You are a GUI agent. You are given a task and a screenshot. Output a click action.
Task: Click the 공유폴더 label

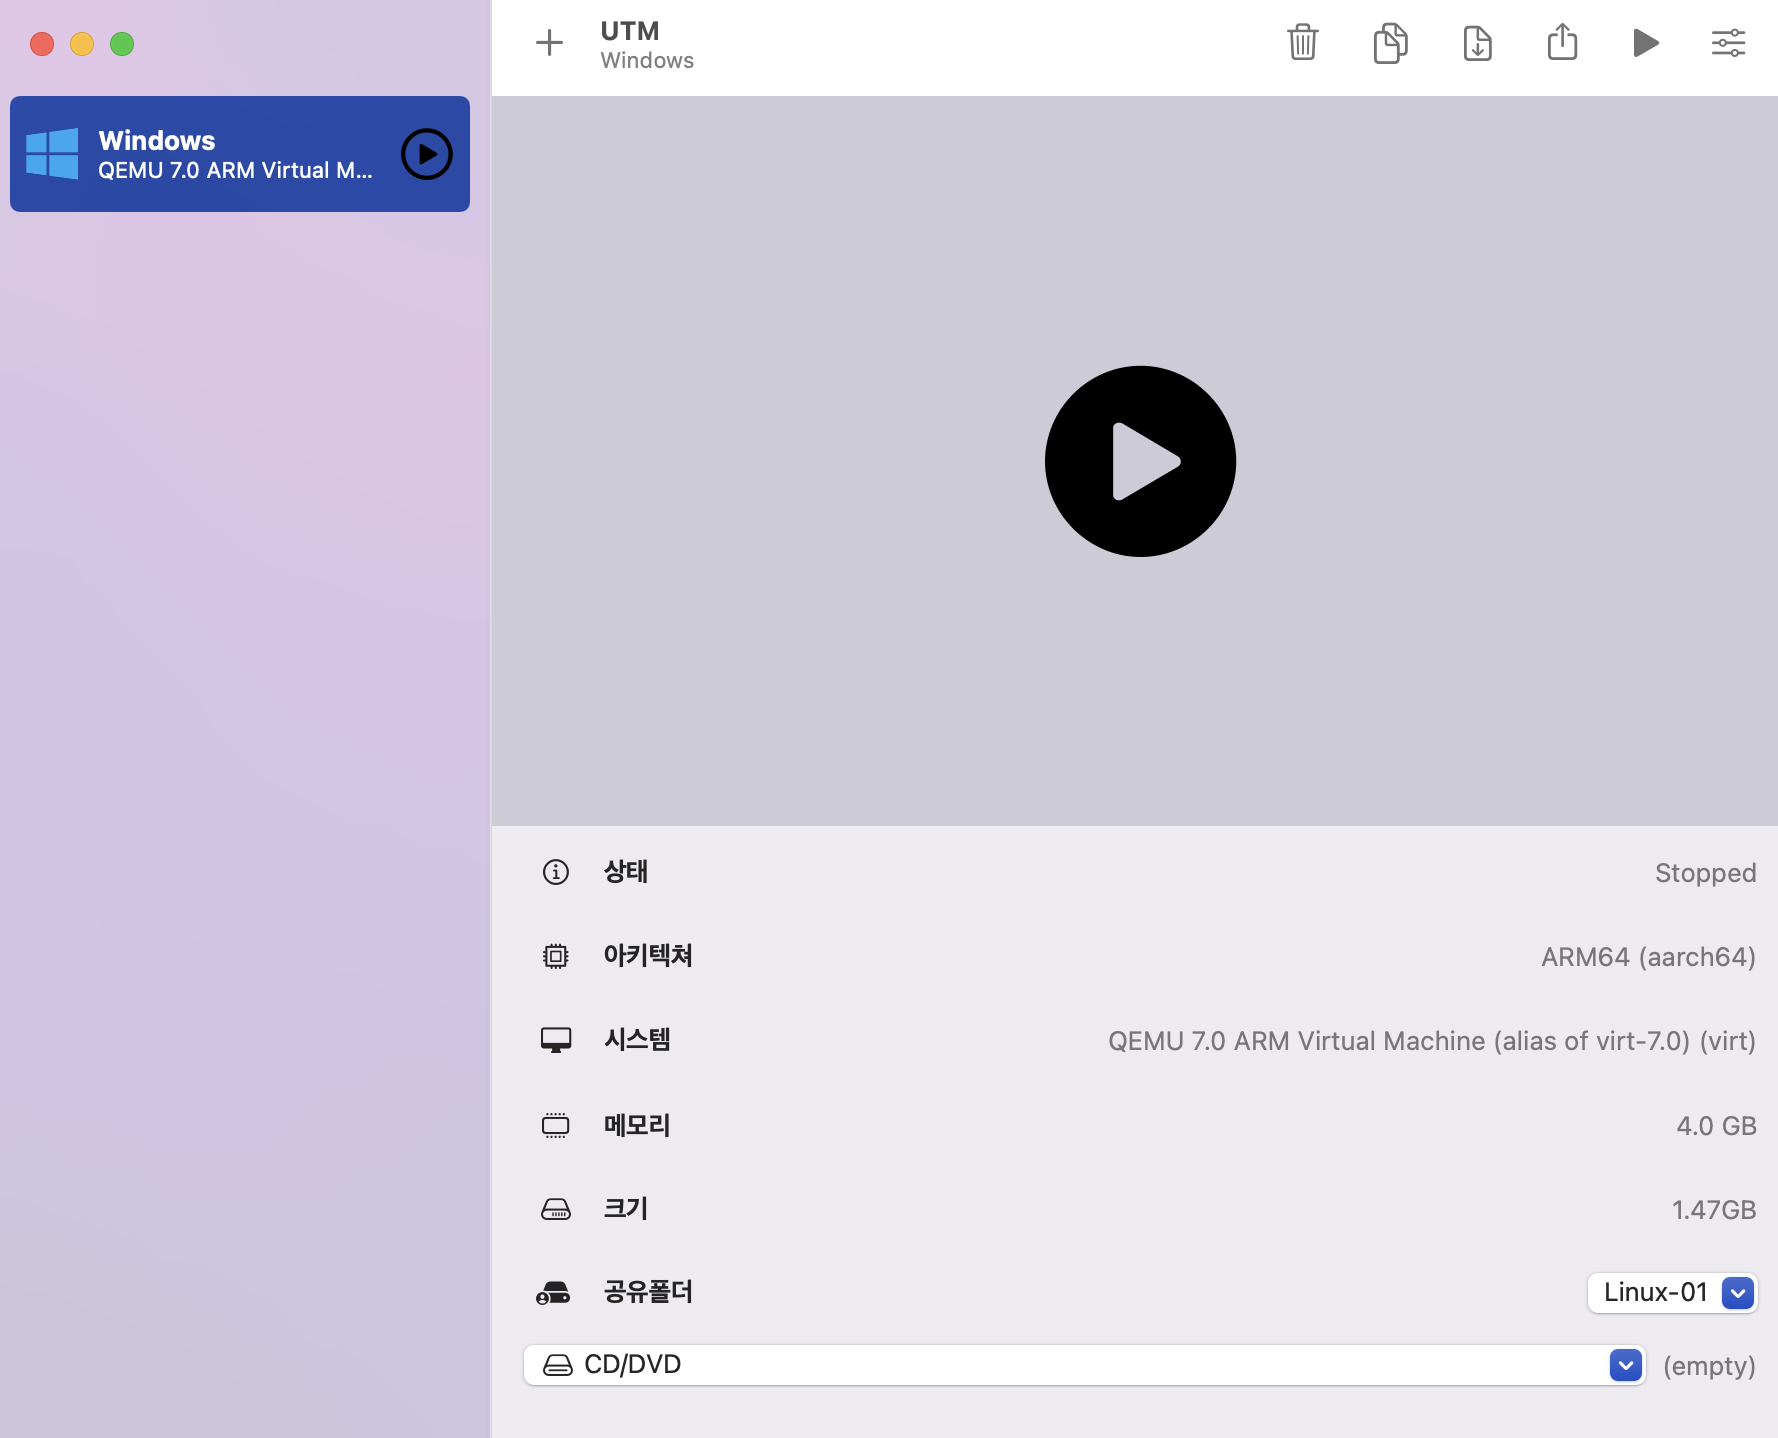tap(648, 1293)
